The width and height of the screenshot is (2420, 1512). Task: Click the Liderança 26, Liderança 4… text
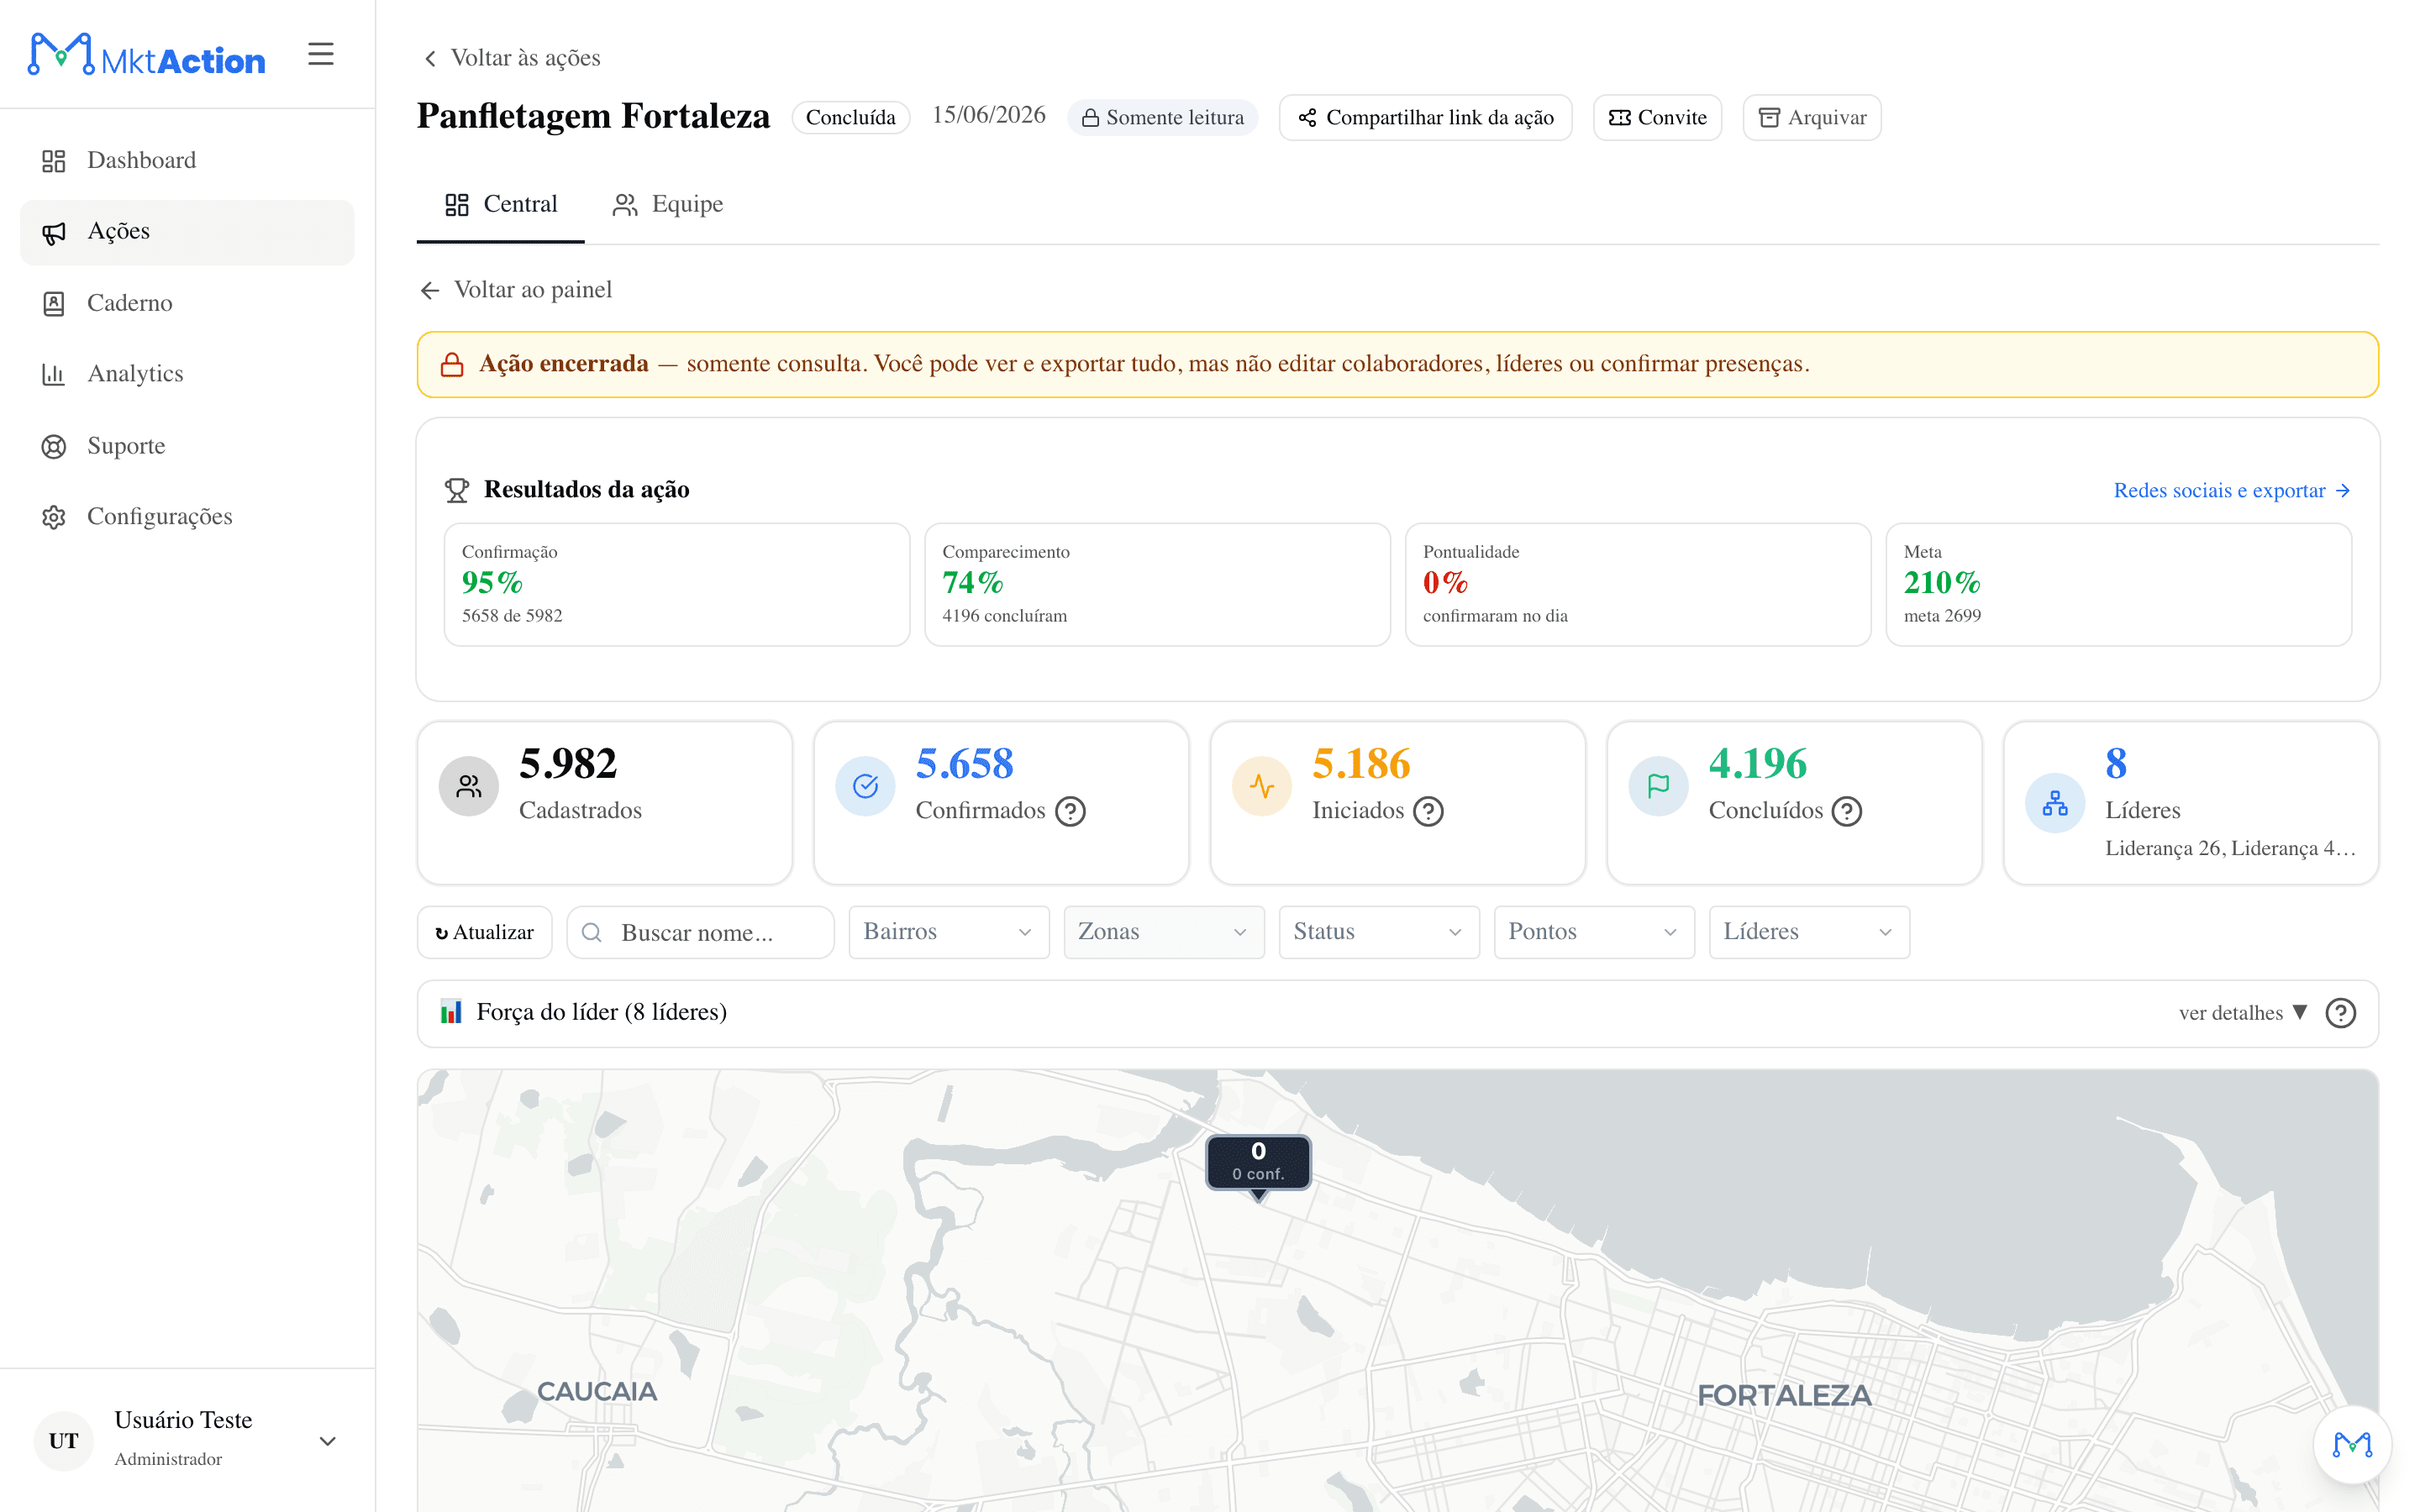tap(2230, 848)
